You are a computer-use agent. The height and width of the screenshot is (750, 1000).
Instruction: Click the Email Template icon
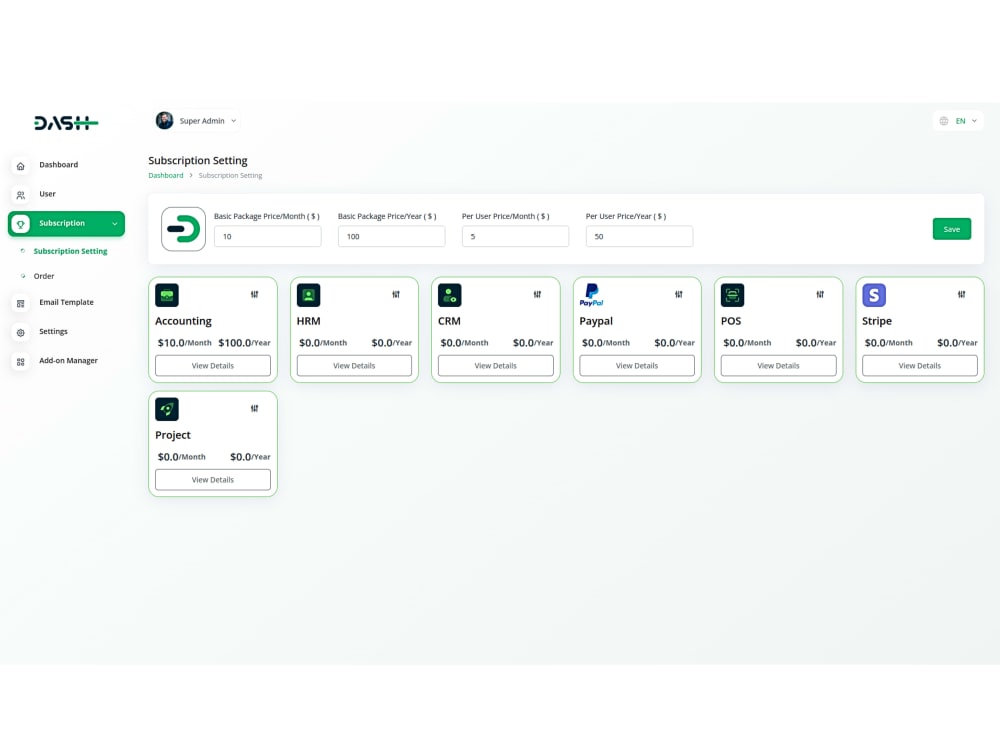20,304
